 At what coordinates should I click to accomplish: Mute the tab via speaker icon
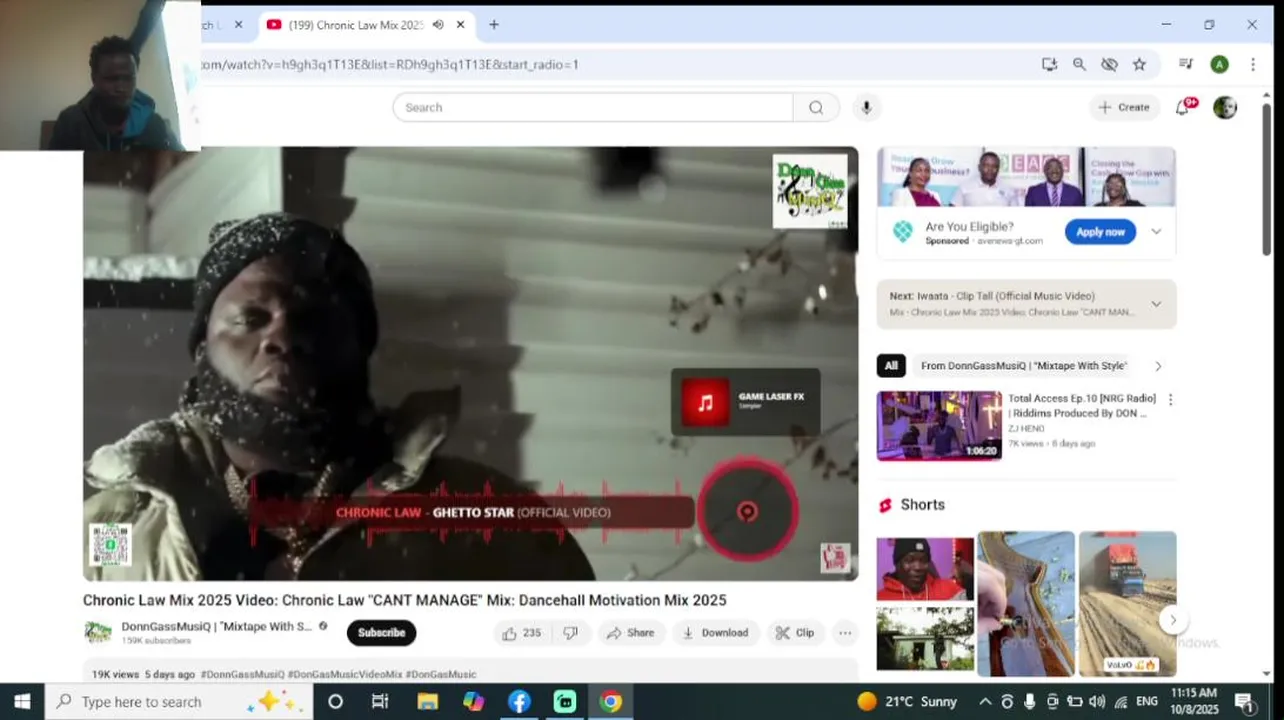(x=438, y=25)
